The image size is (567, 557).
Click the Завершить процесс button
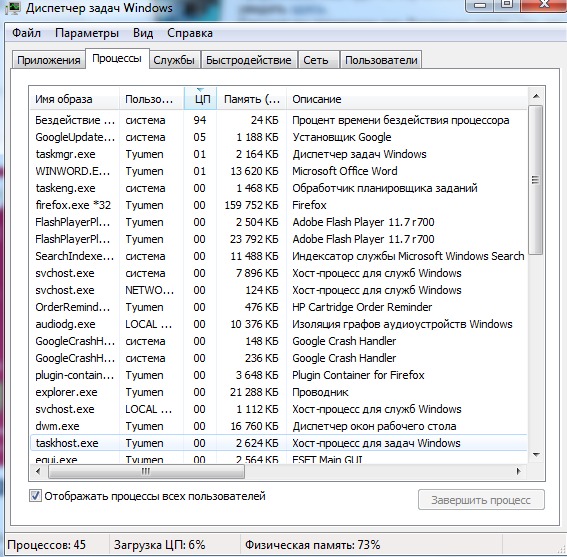point(481,500)
